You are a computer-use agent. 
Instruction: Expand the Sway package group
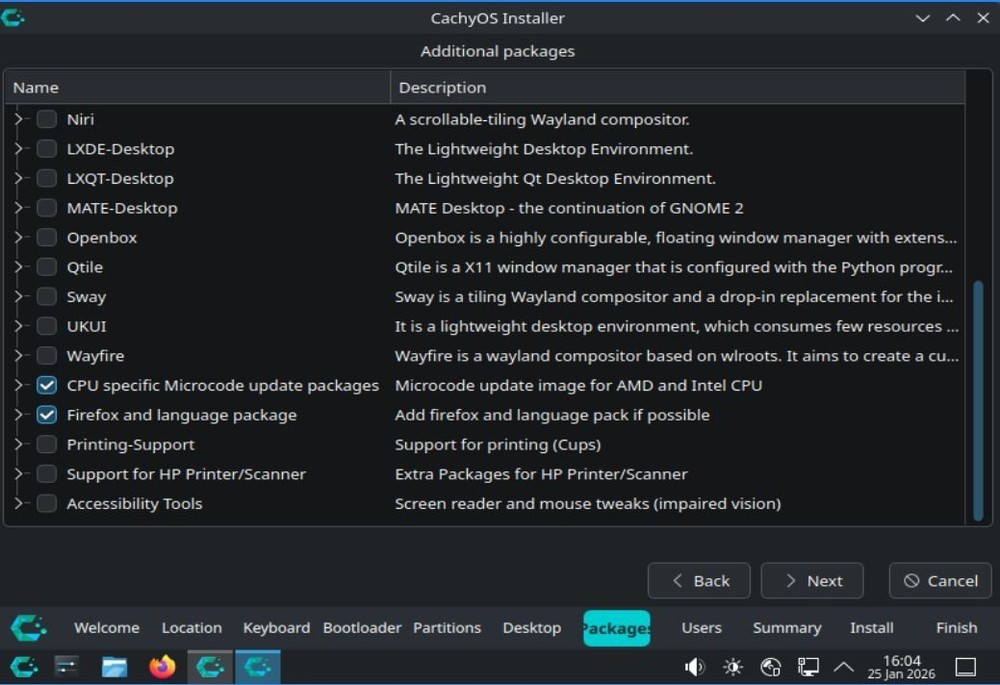[18, 296]
